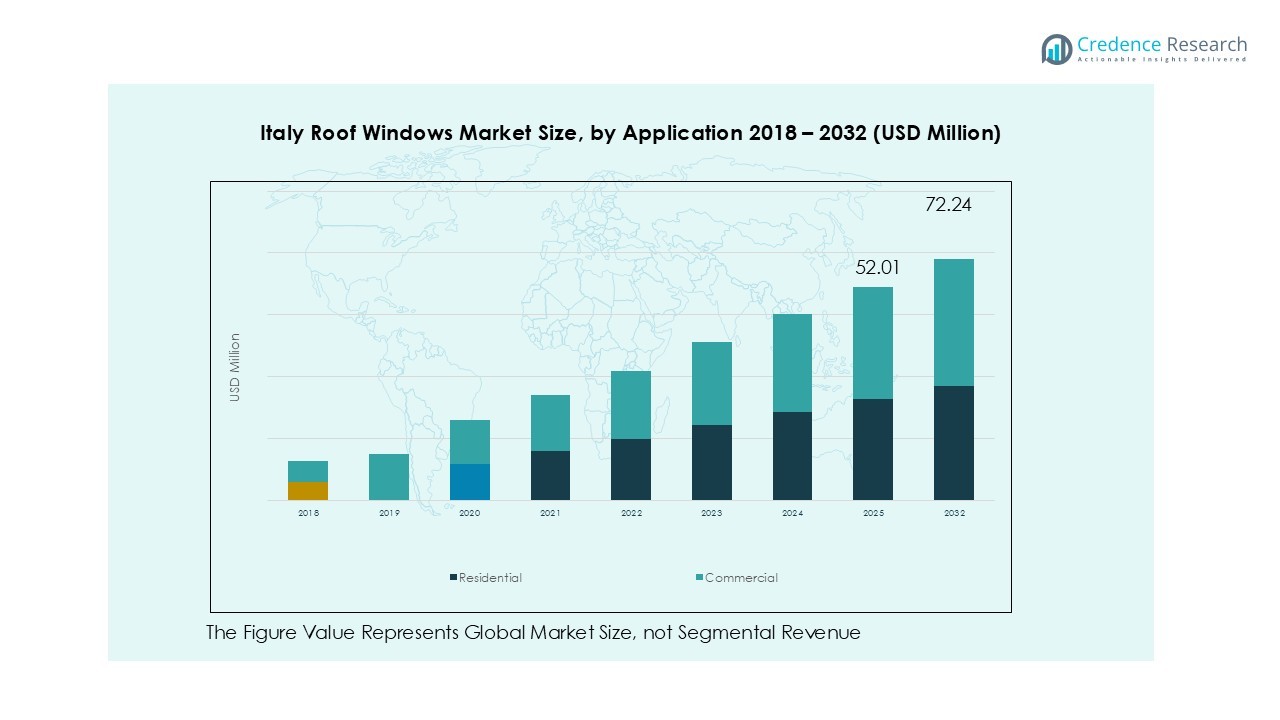Select the Residential legend color swatch
The image size is (1280, 720).
[x=454, y=578]
